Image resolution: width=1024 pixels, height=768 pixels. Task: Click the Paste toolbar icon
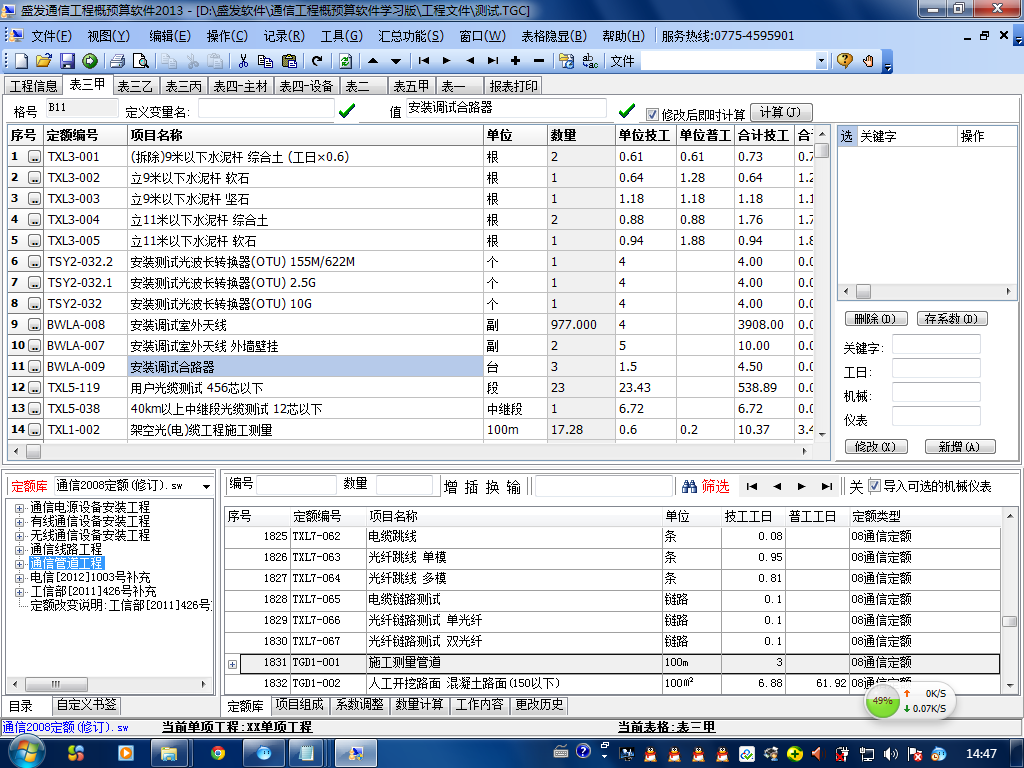tap(290, 61)
